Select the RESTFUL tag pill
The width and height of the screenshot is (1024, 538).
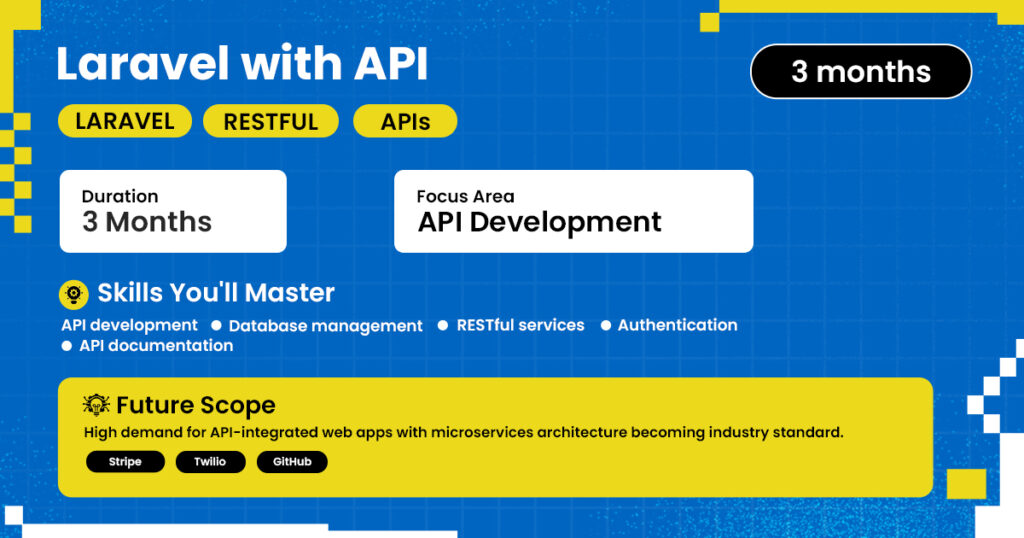[x=271, y=121]
